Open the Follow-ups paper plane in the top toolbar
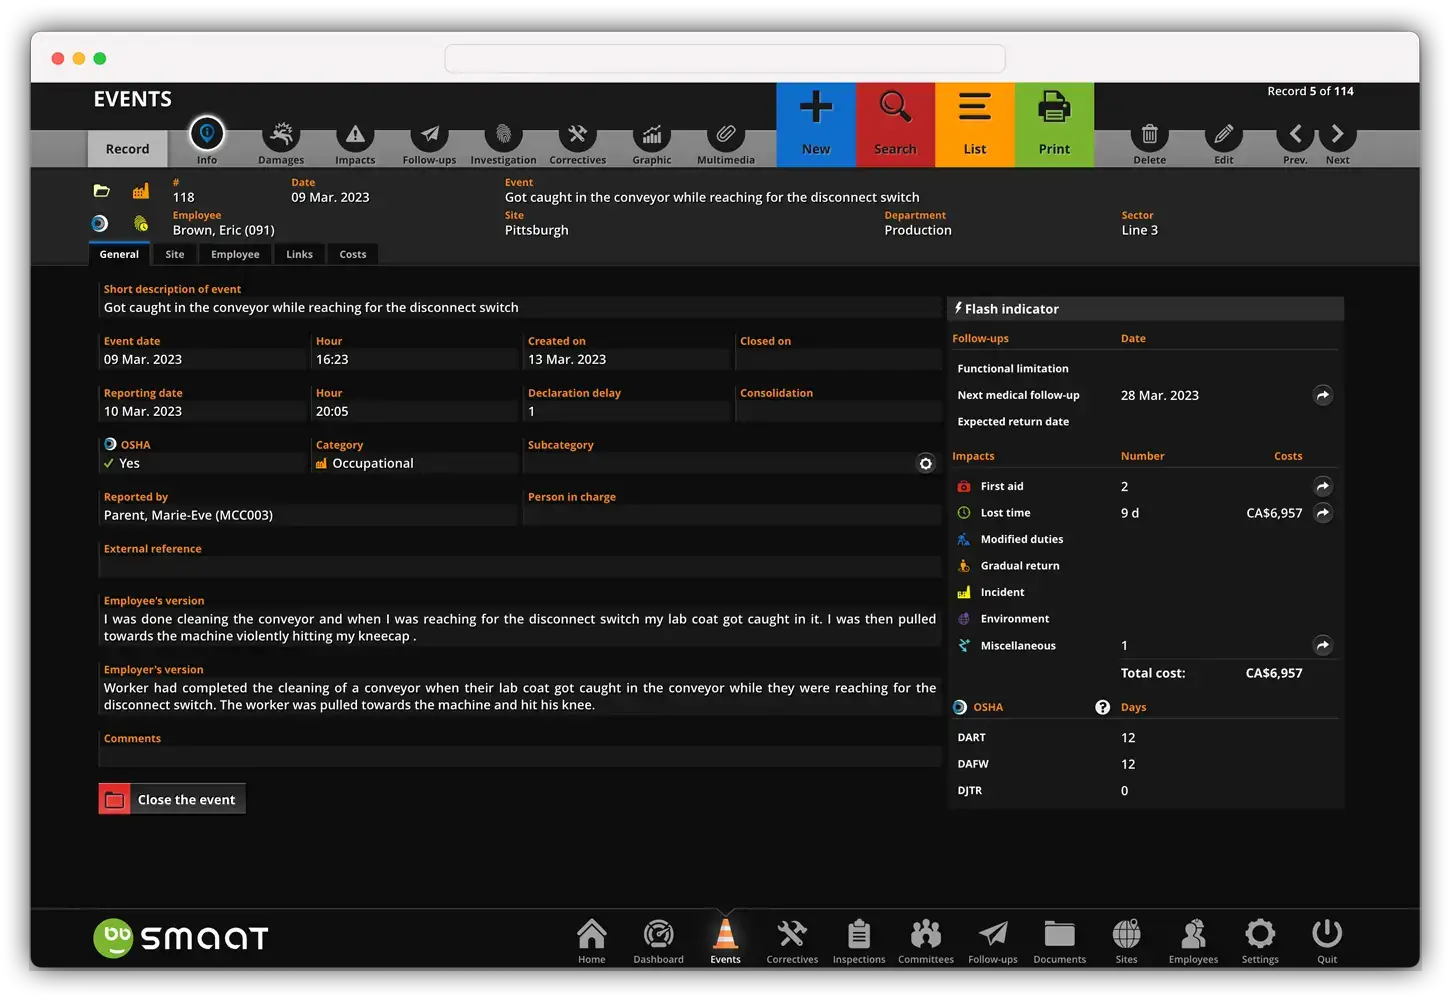1452x1000 pixels. pos(429,134)
